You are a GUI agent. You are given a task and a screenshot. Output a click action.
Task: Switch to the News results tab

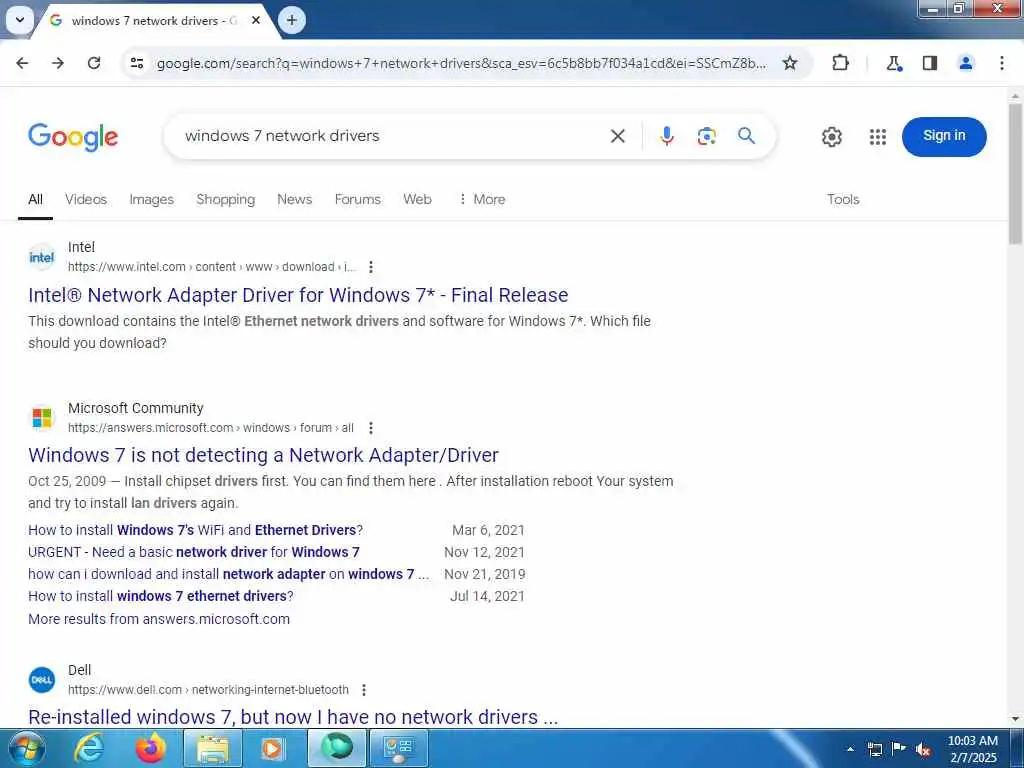295,199
